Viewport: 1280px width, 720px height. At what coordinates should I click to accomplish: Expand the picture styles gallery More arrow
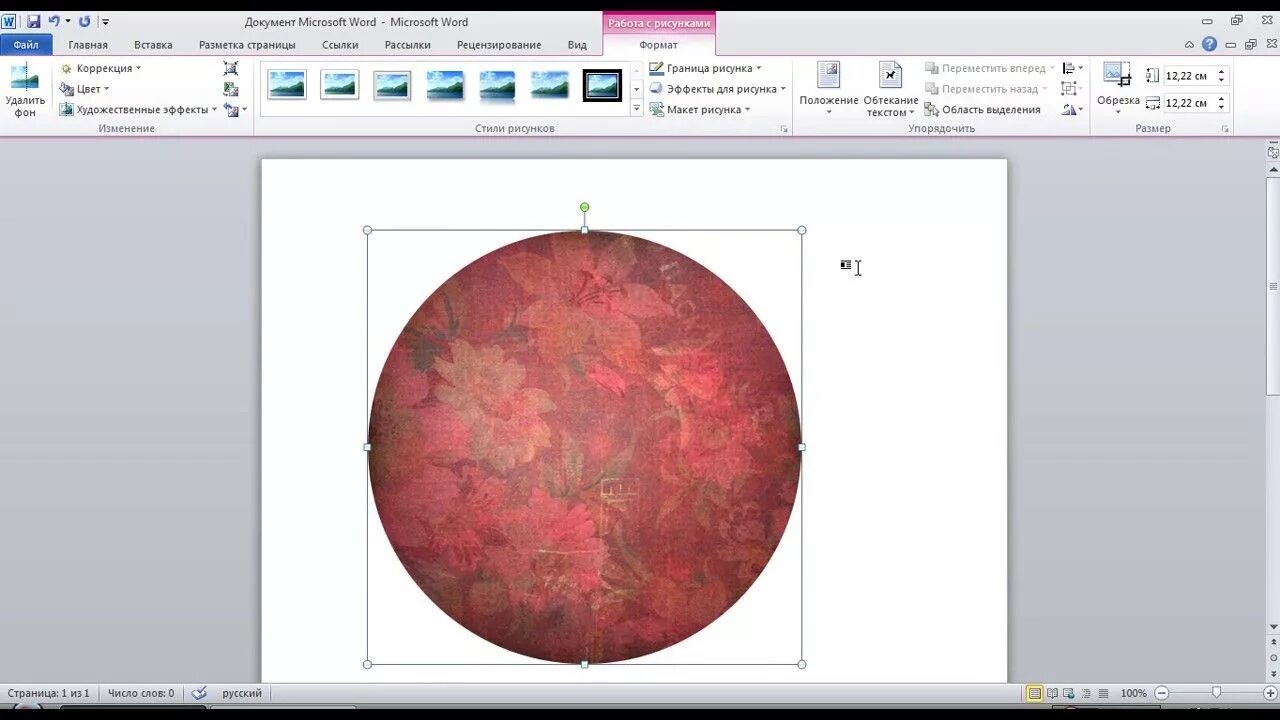pos(637,108)
